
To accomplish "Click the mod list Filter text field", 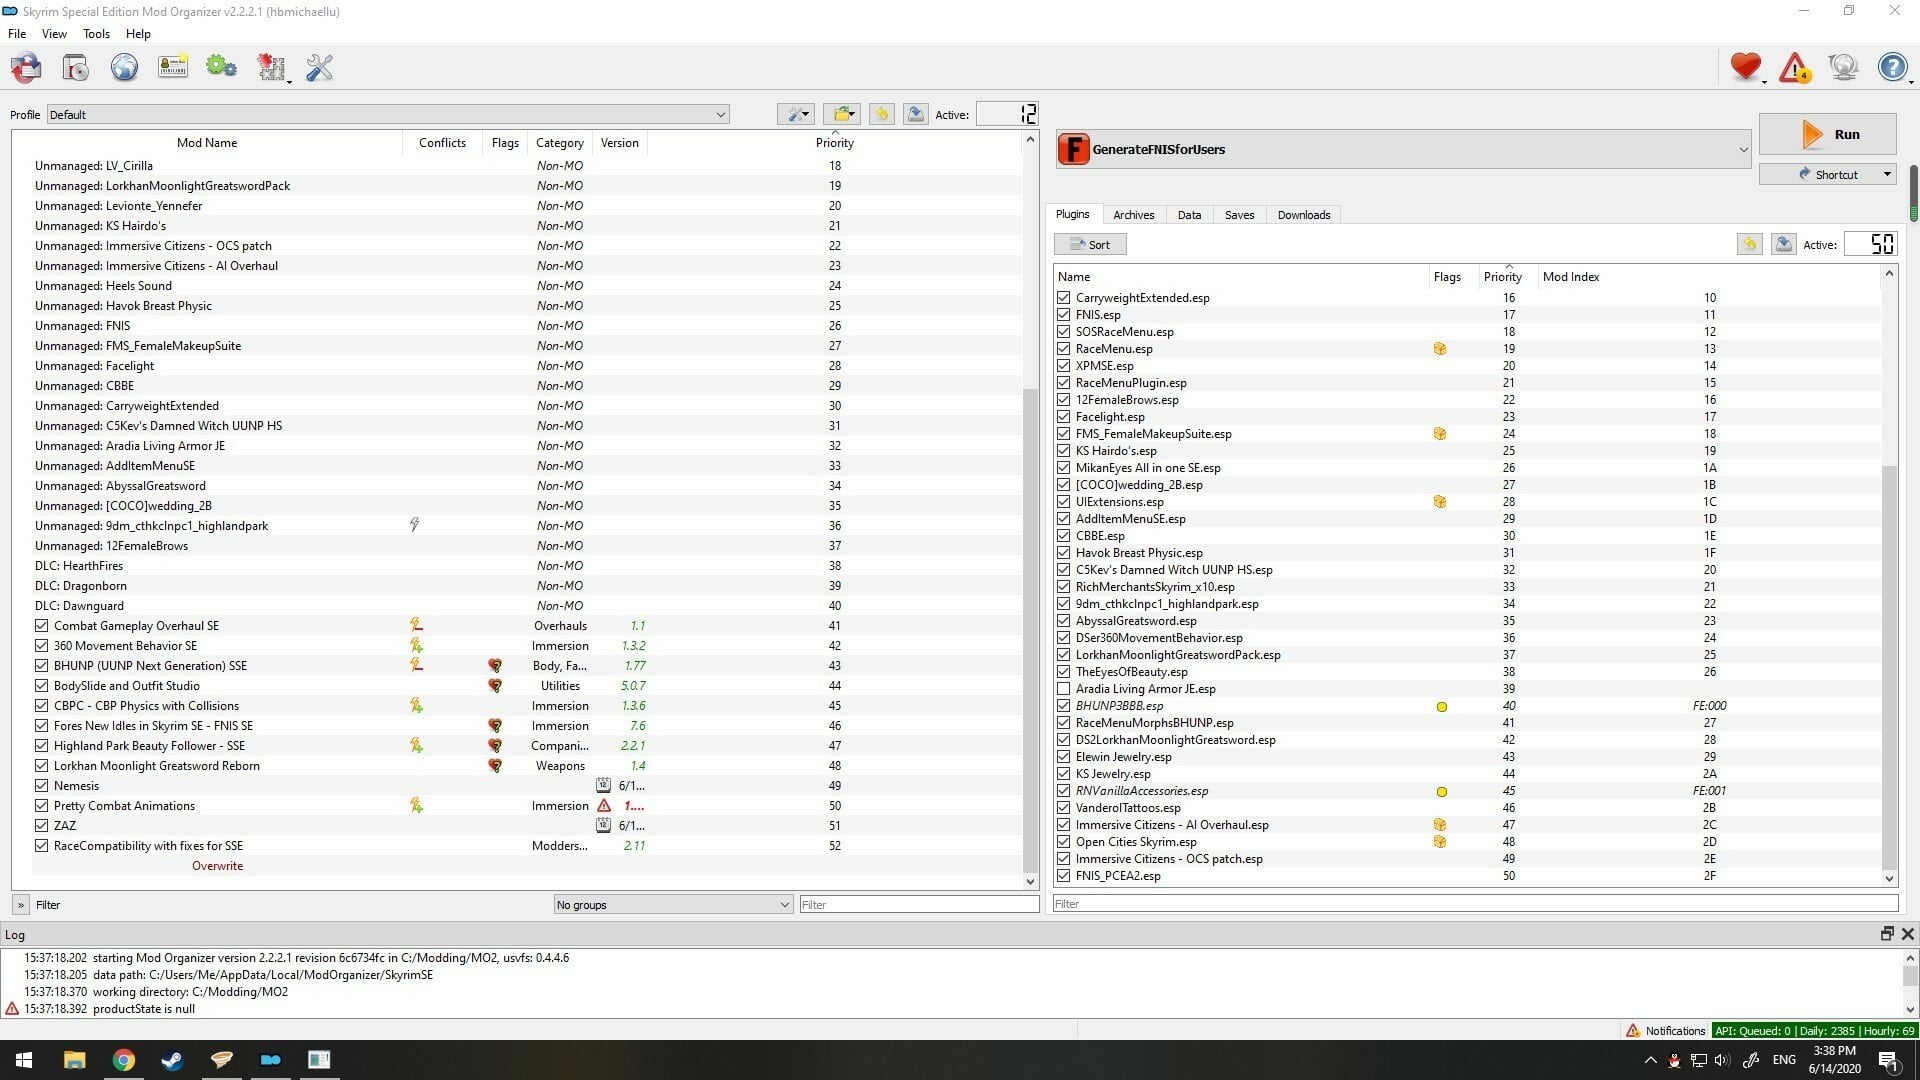I will (919, 904).
